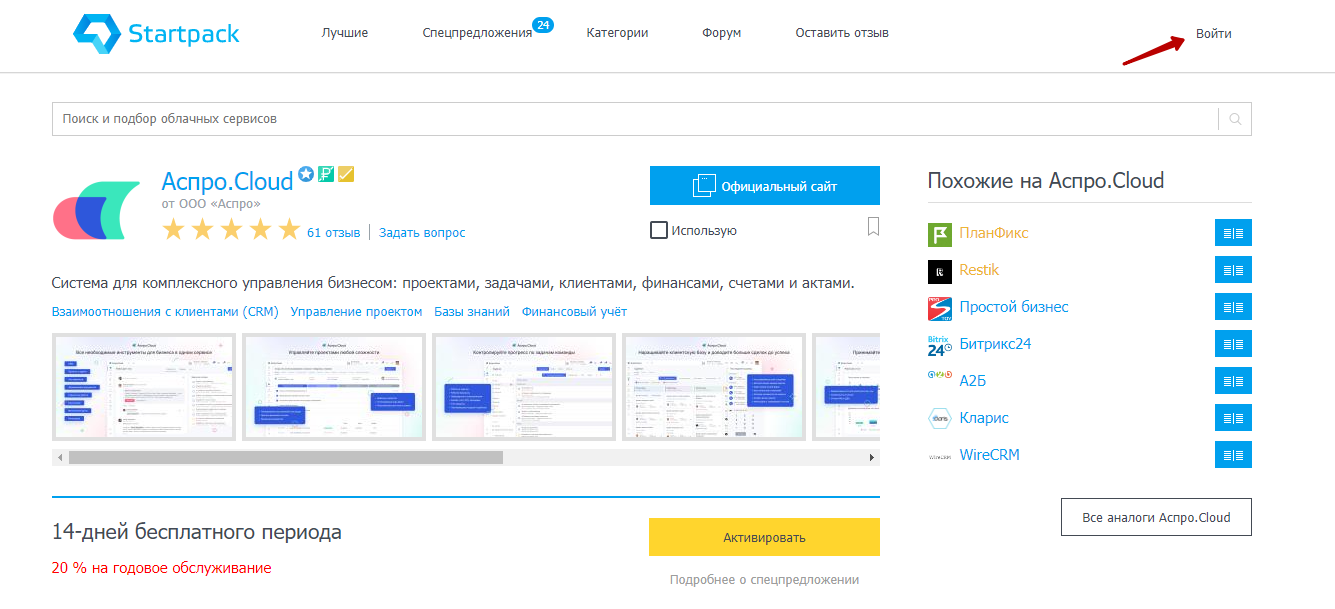Click the Войти login link
The image size is (1335, 609).
click(1213, 34)
